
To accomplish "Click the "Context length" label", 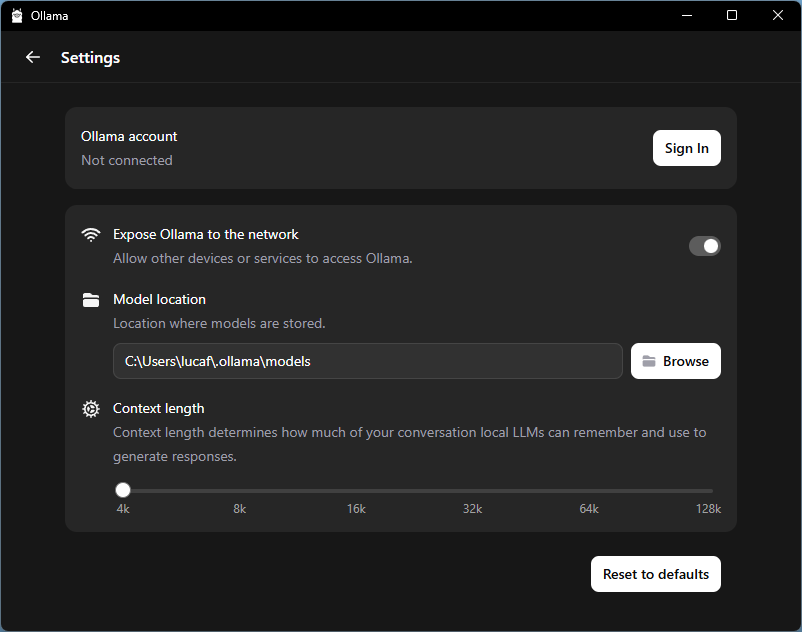I will [x=159, y=409].
